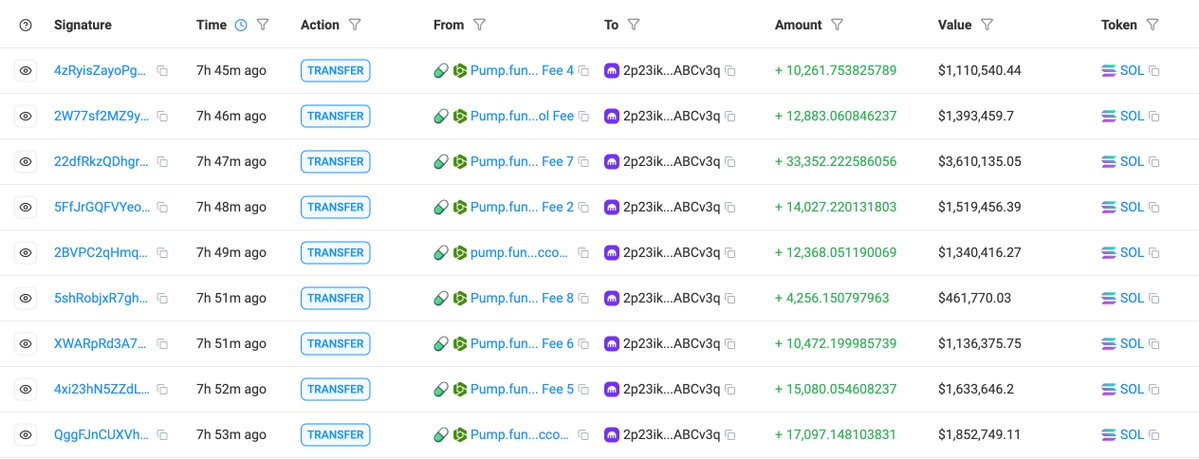1199x459 pixels.
Task: Select value $1,852,749.11
Action: tap(980, 435)
